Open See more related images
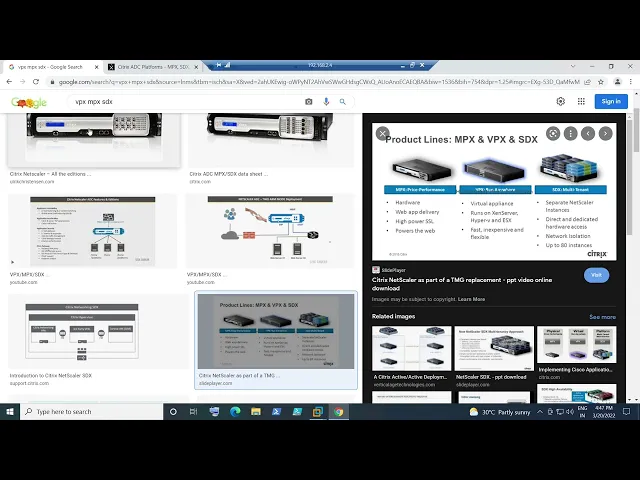 click(602, 317)
